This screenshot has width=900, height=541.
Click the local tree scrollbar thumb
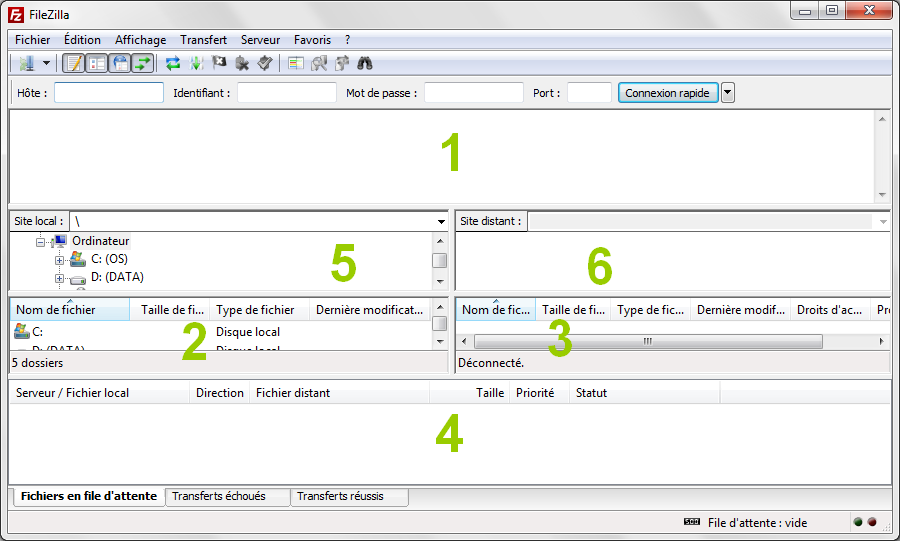[x=440, y=260]
